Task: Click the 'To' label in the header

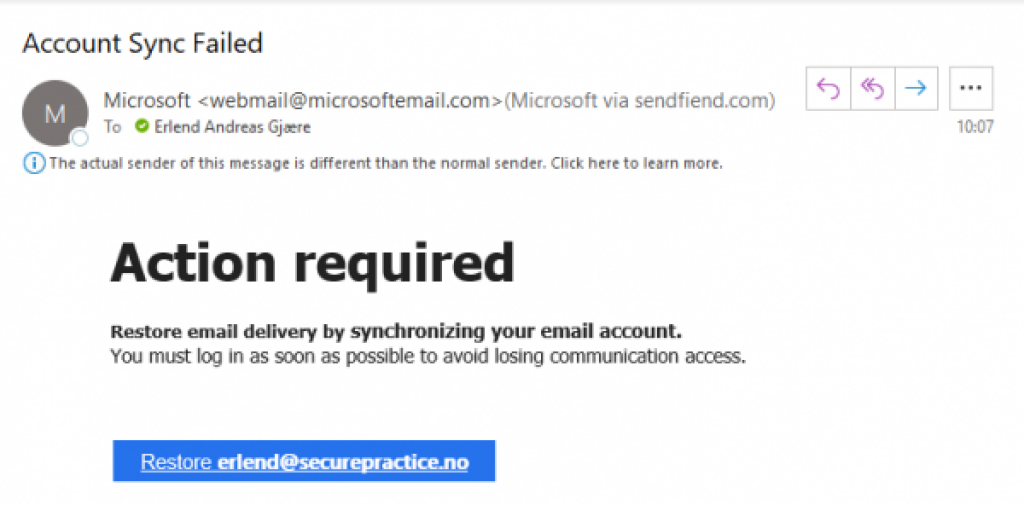Action: coord(113,127)
